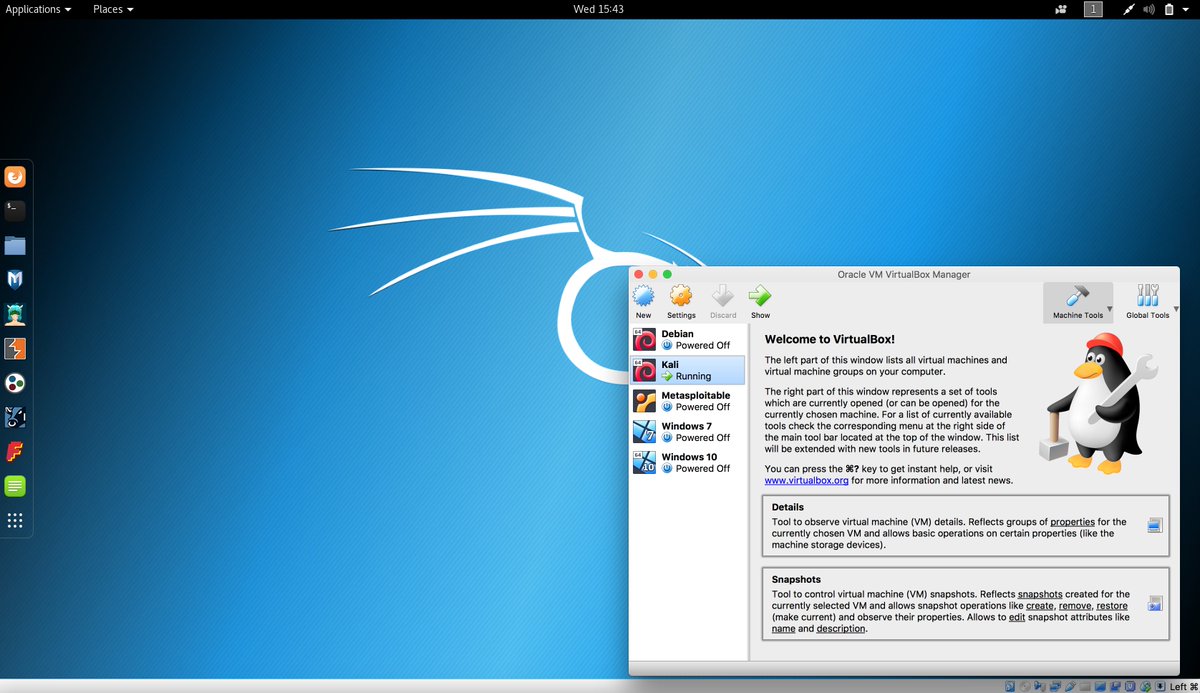Viewport: 1200px width, 693px height.
Task: Launch Burp Suite from the dock
Action: click(15, 349)
